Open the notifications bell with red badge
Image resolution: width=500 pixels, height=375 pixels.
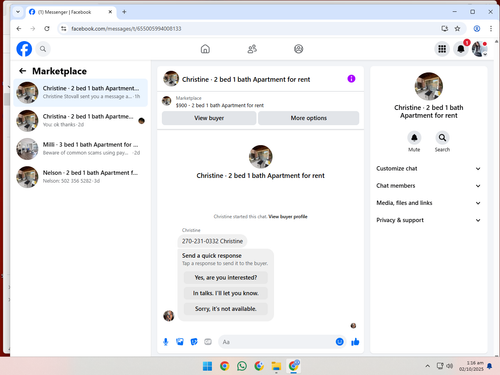tap(461, 49)
